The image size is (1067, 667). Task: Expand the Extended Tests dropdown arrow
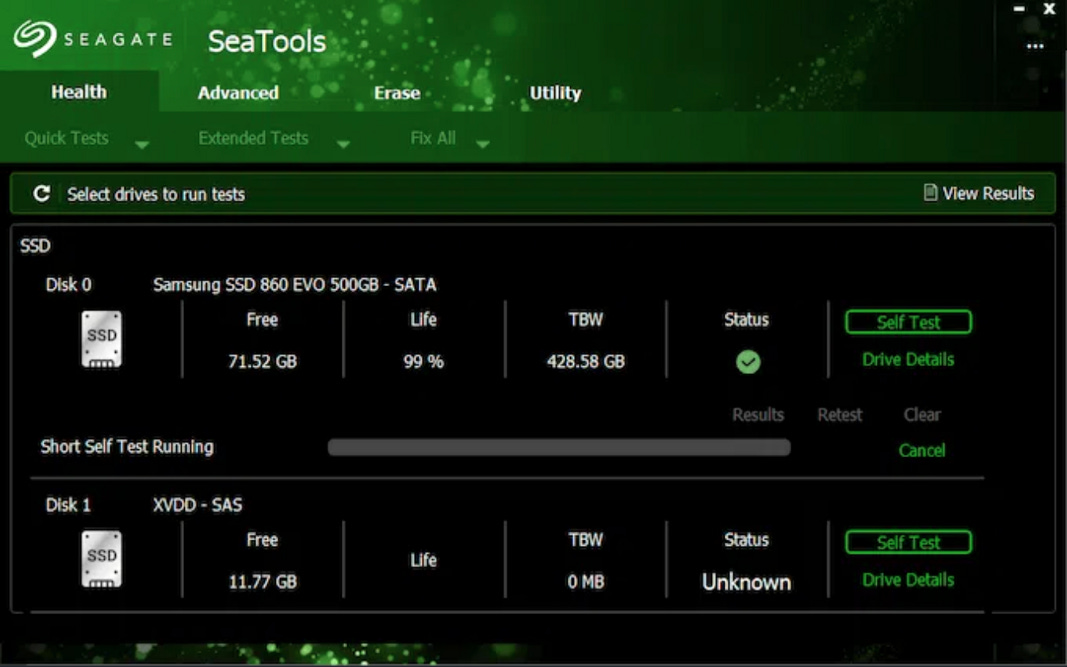click(343, 144)
